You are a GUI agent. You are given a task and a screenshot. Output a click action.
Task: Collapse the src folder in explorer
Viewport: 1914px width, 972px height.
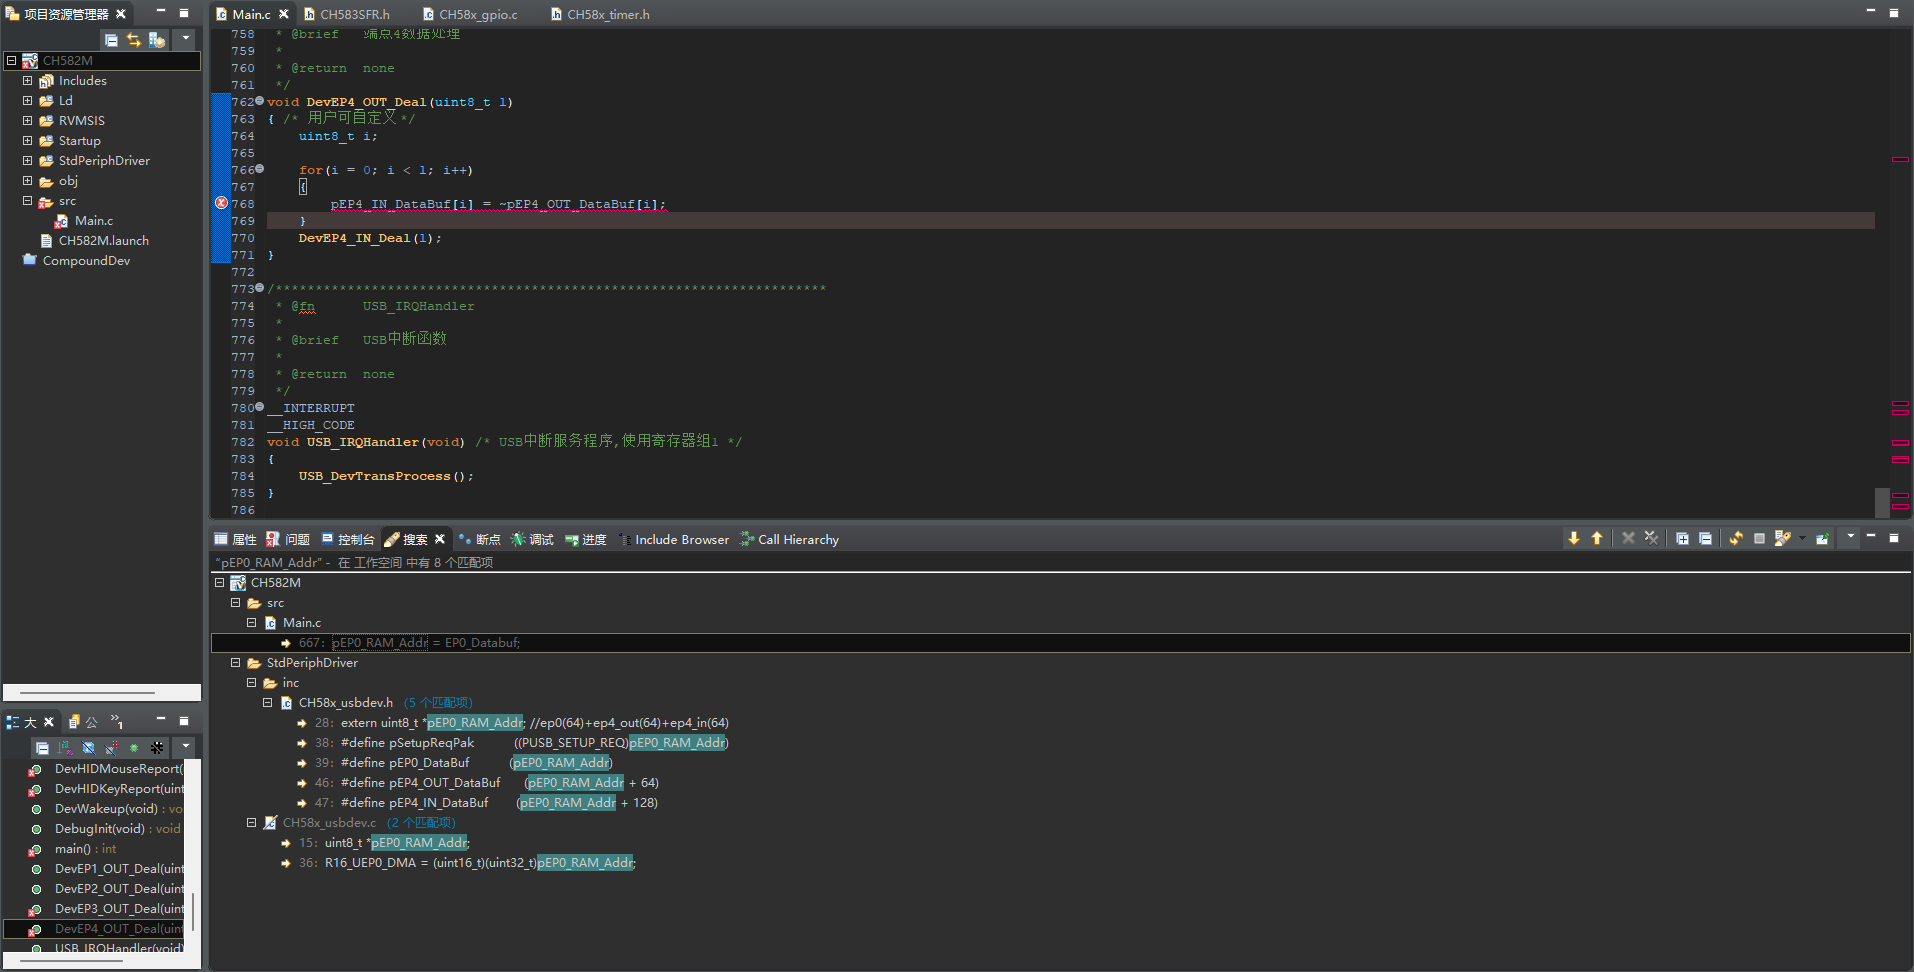pos(27,201)
